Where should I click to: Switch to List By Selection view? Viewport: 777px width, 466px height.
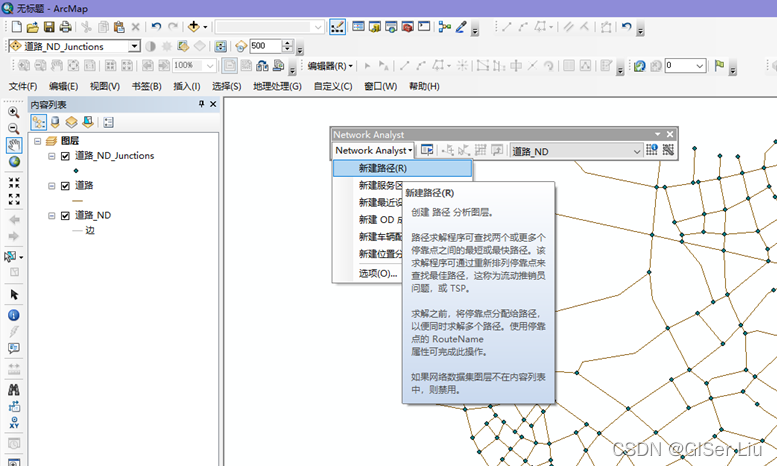88,122
